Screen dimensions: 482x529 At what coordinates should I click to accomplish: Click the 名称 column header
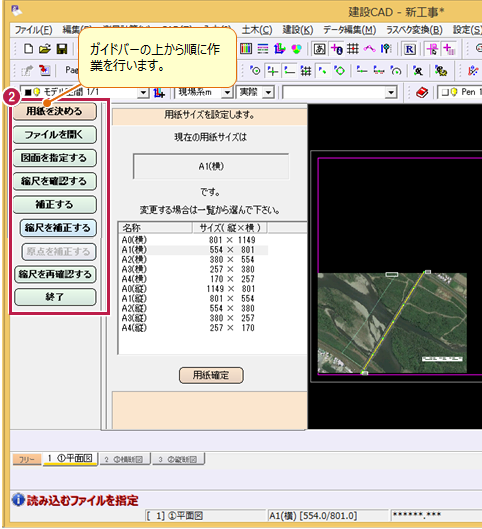point(156,228)
